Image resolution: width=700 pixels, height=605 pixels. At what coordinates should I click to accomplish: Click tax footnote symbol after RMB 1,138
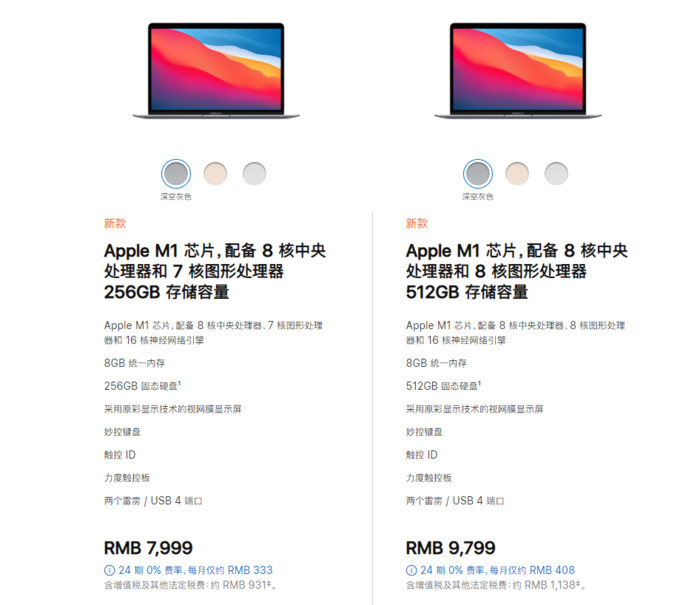[x=578, y=582]
